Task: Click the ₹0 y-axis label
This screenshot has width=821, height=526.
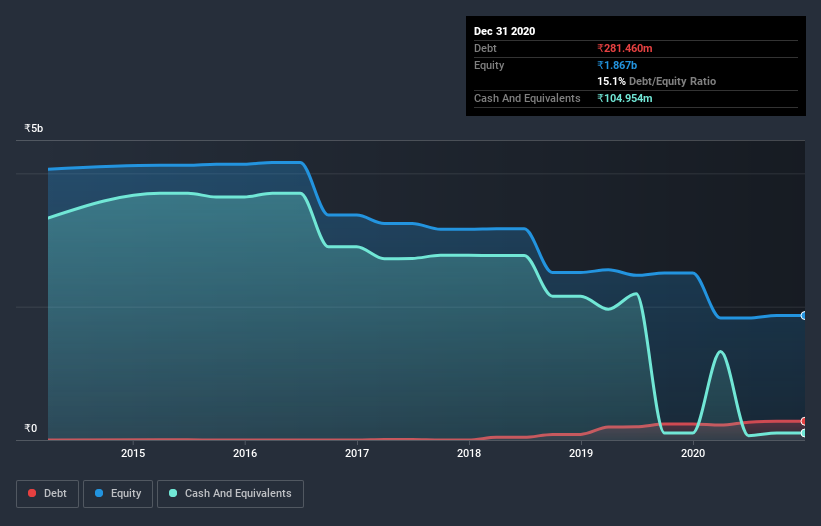Action: [31, 428]
